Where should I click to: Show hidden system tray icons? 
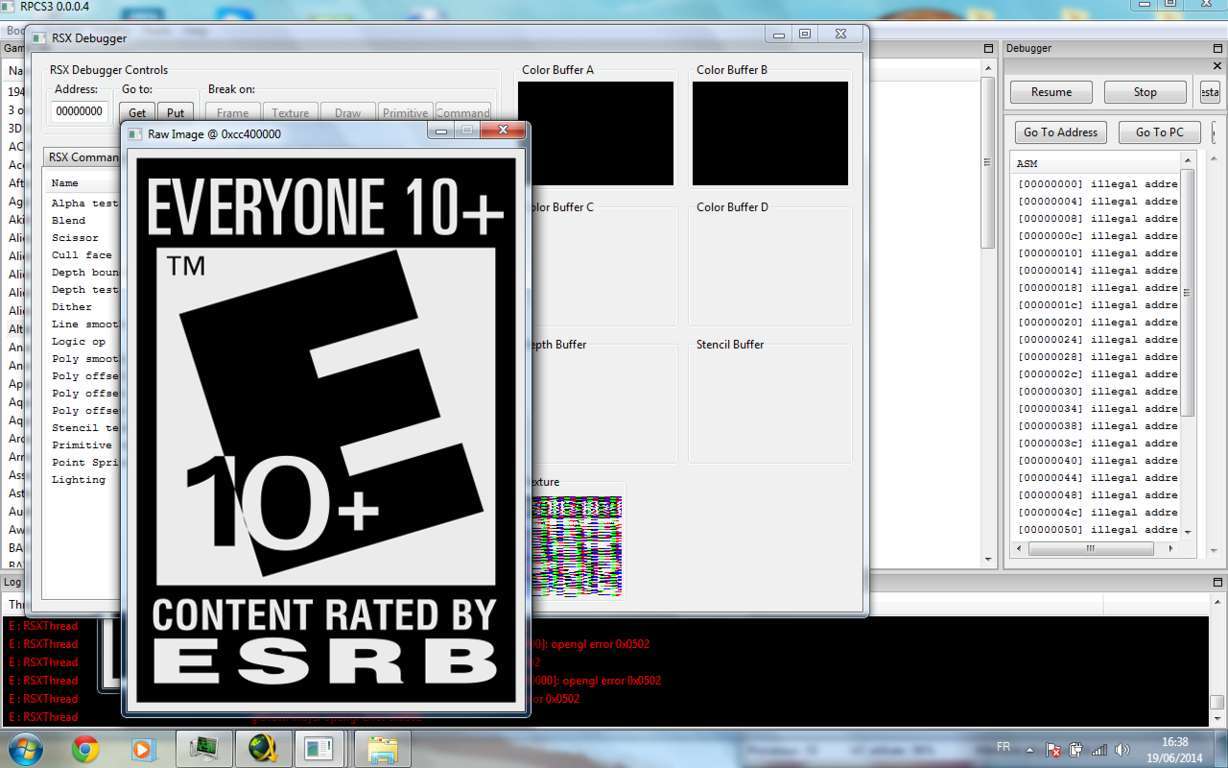[1030, 749]
